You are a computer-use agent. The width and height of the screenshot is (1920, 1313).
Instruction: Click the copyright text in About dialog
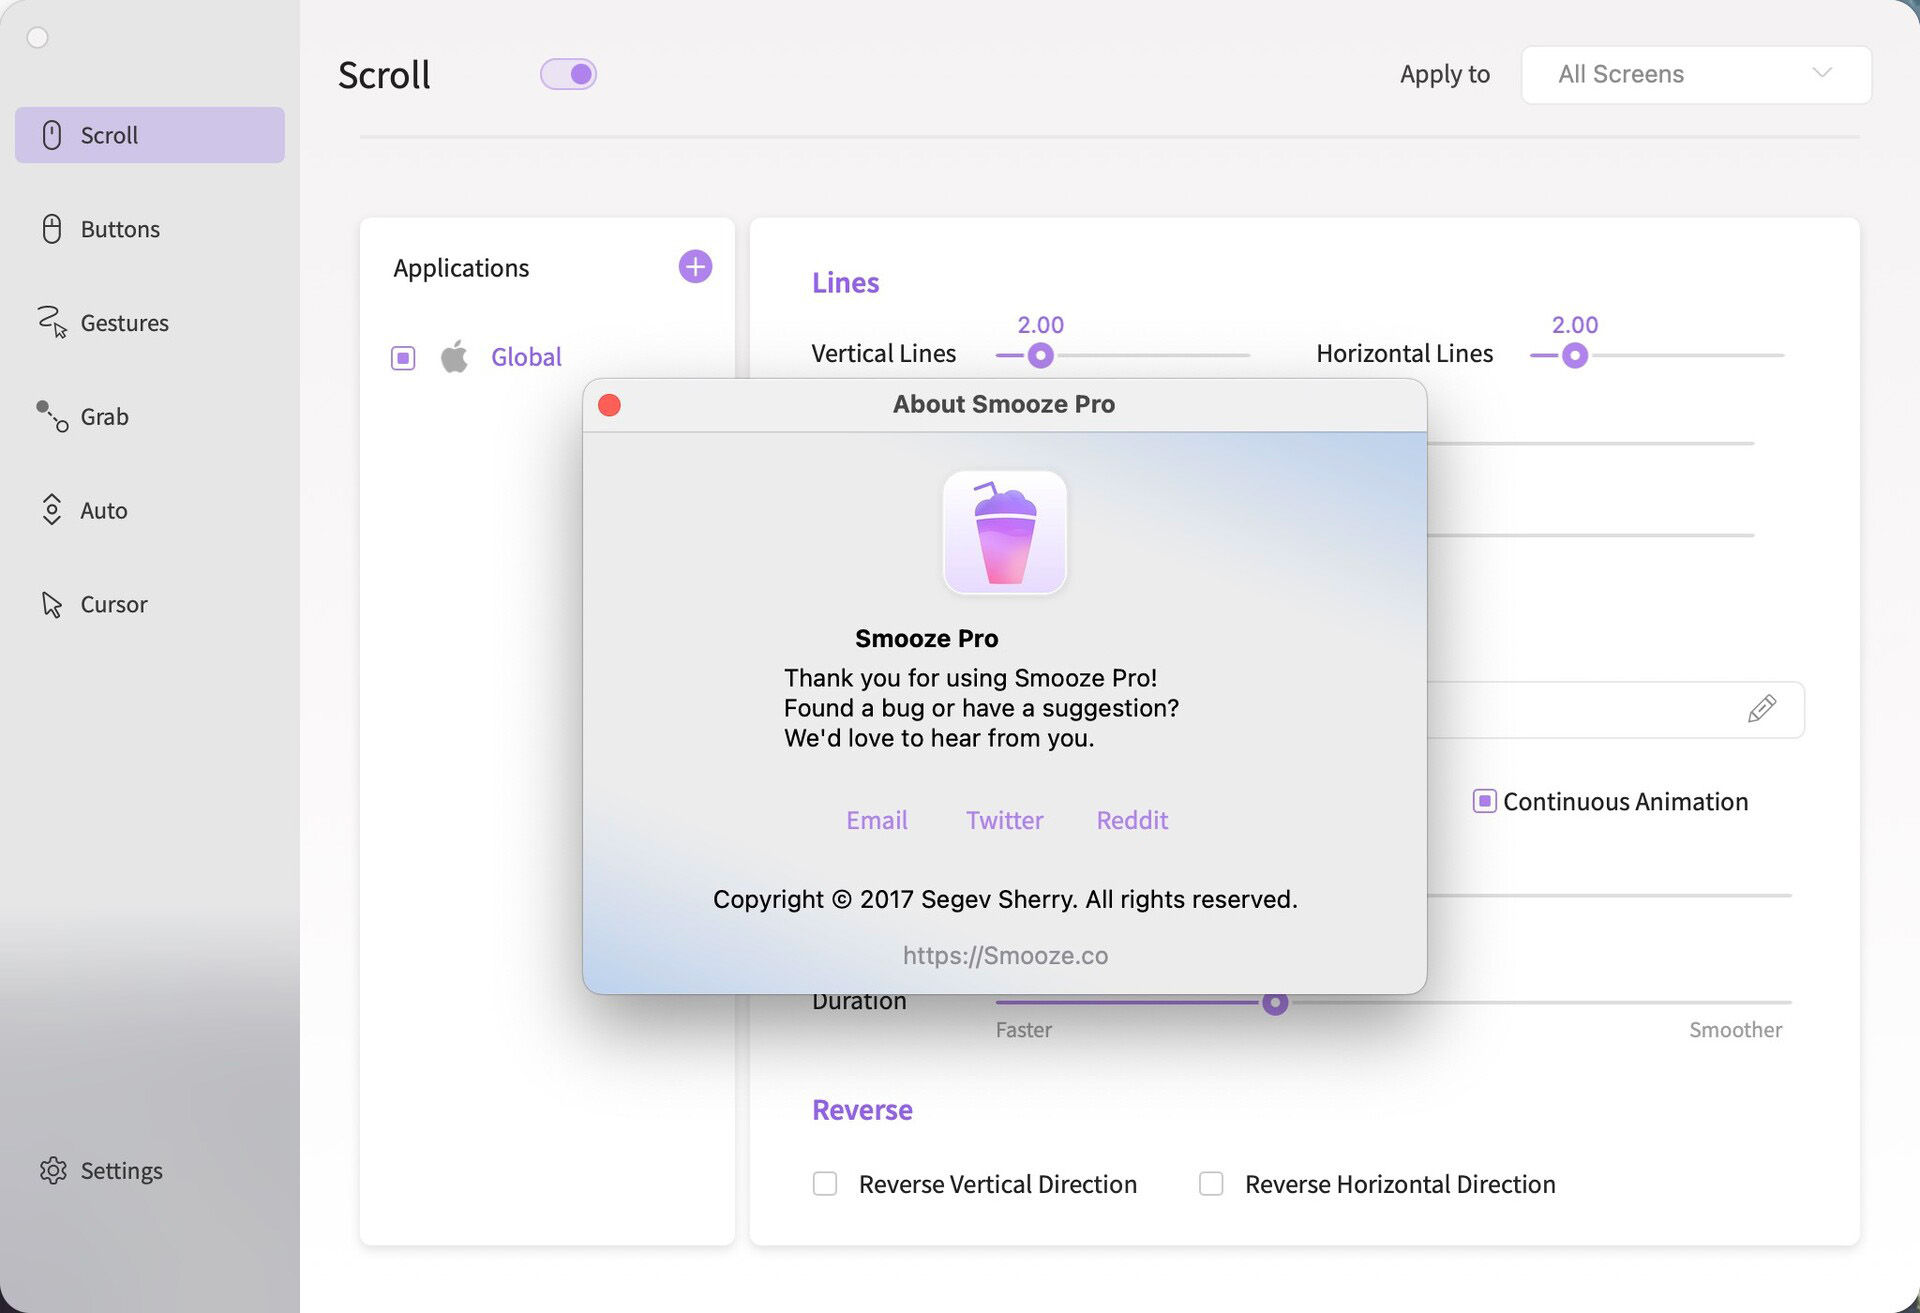coord(1005,899)
